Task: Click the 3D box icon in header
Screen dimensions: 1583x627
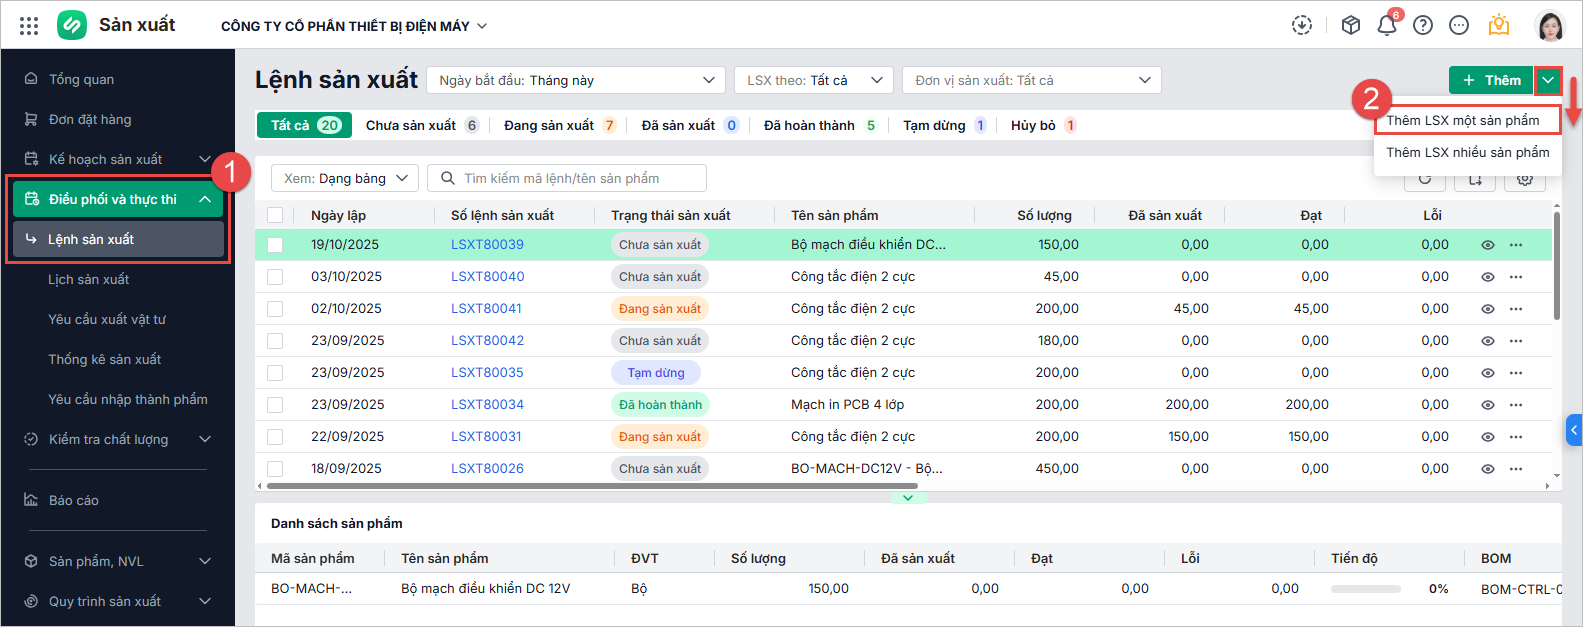Action: tap(1350, 26)
